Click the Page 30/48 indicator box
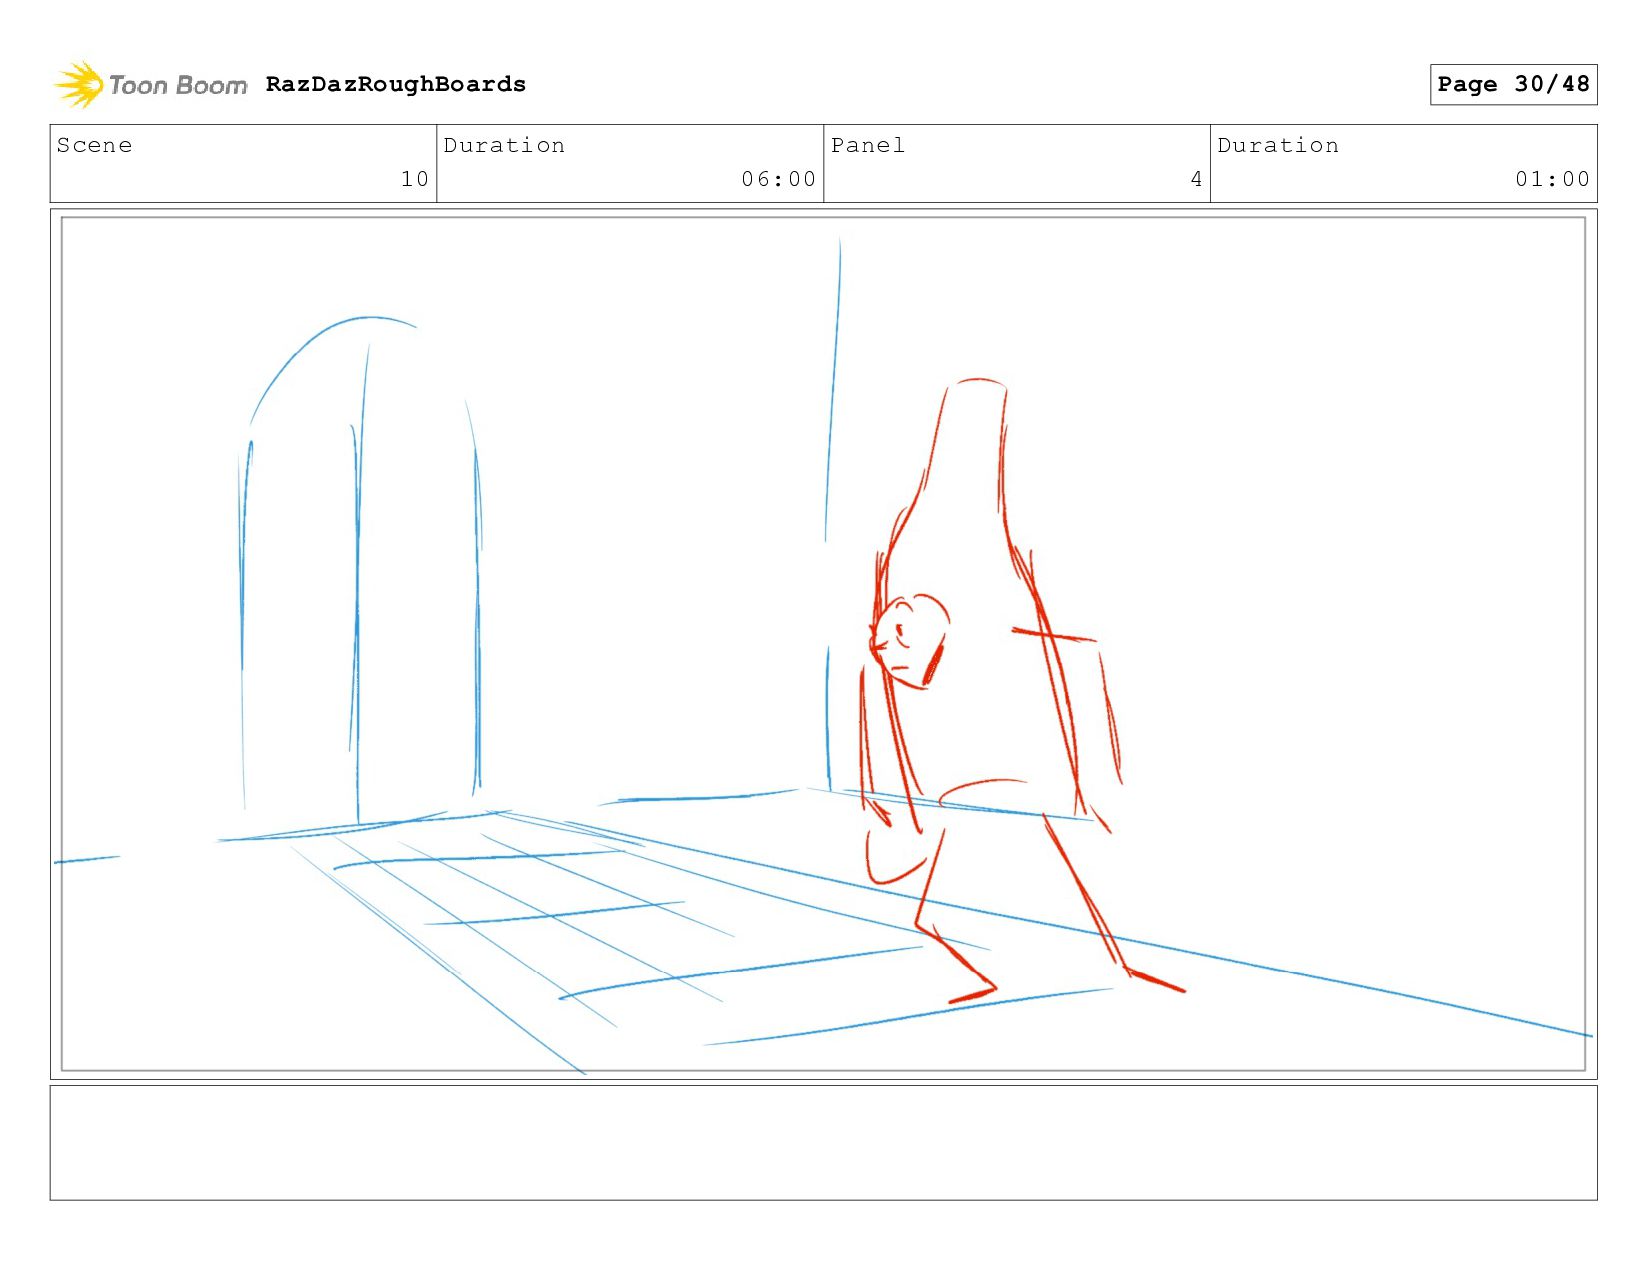Screen dimensions: 1650x1275 coord(1513,84)
